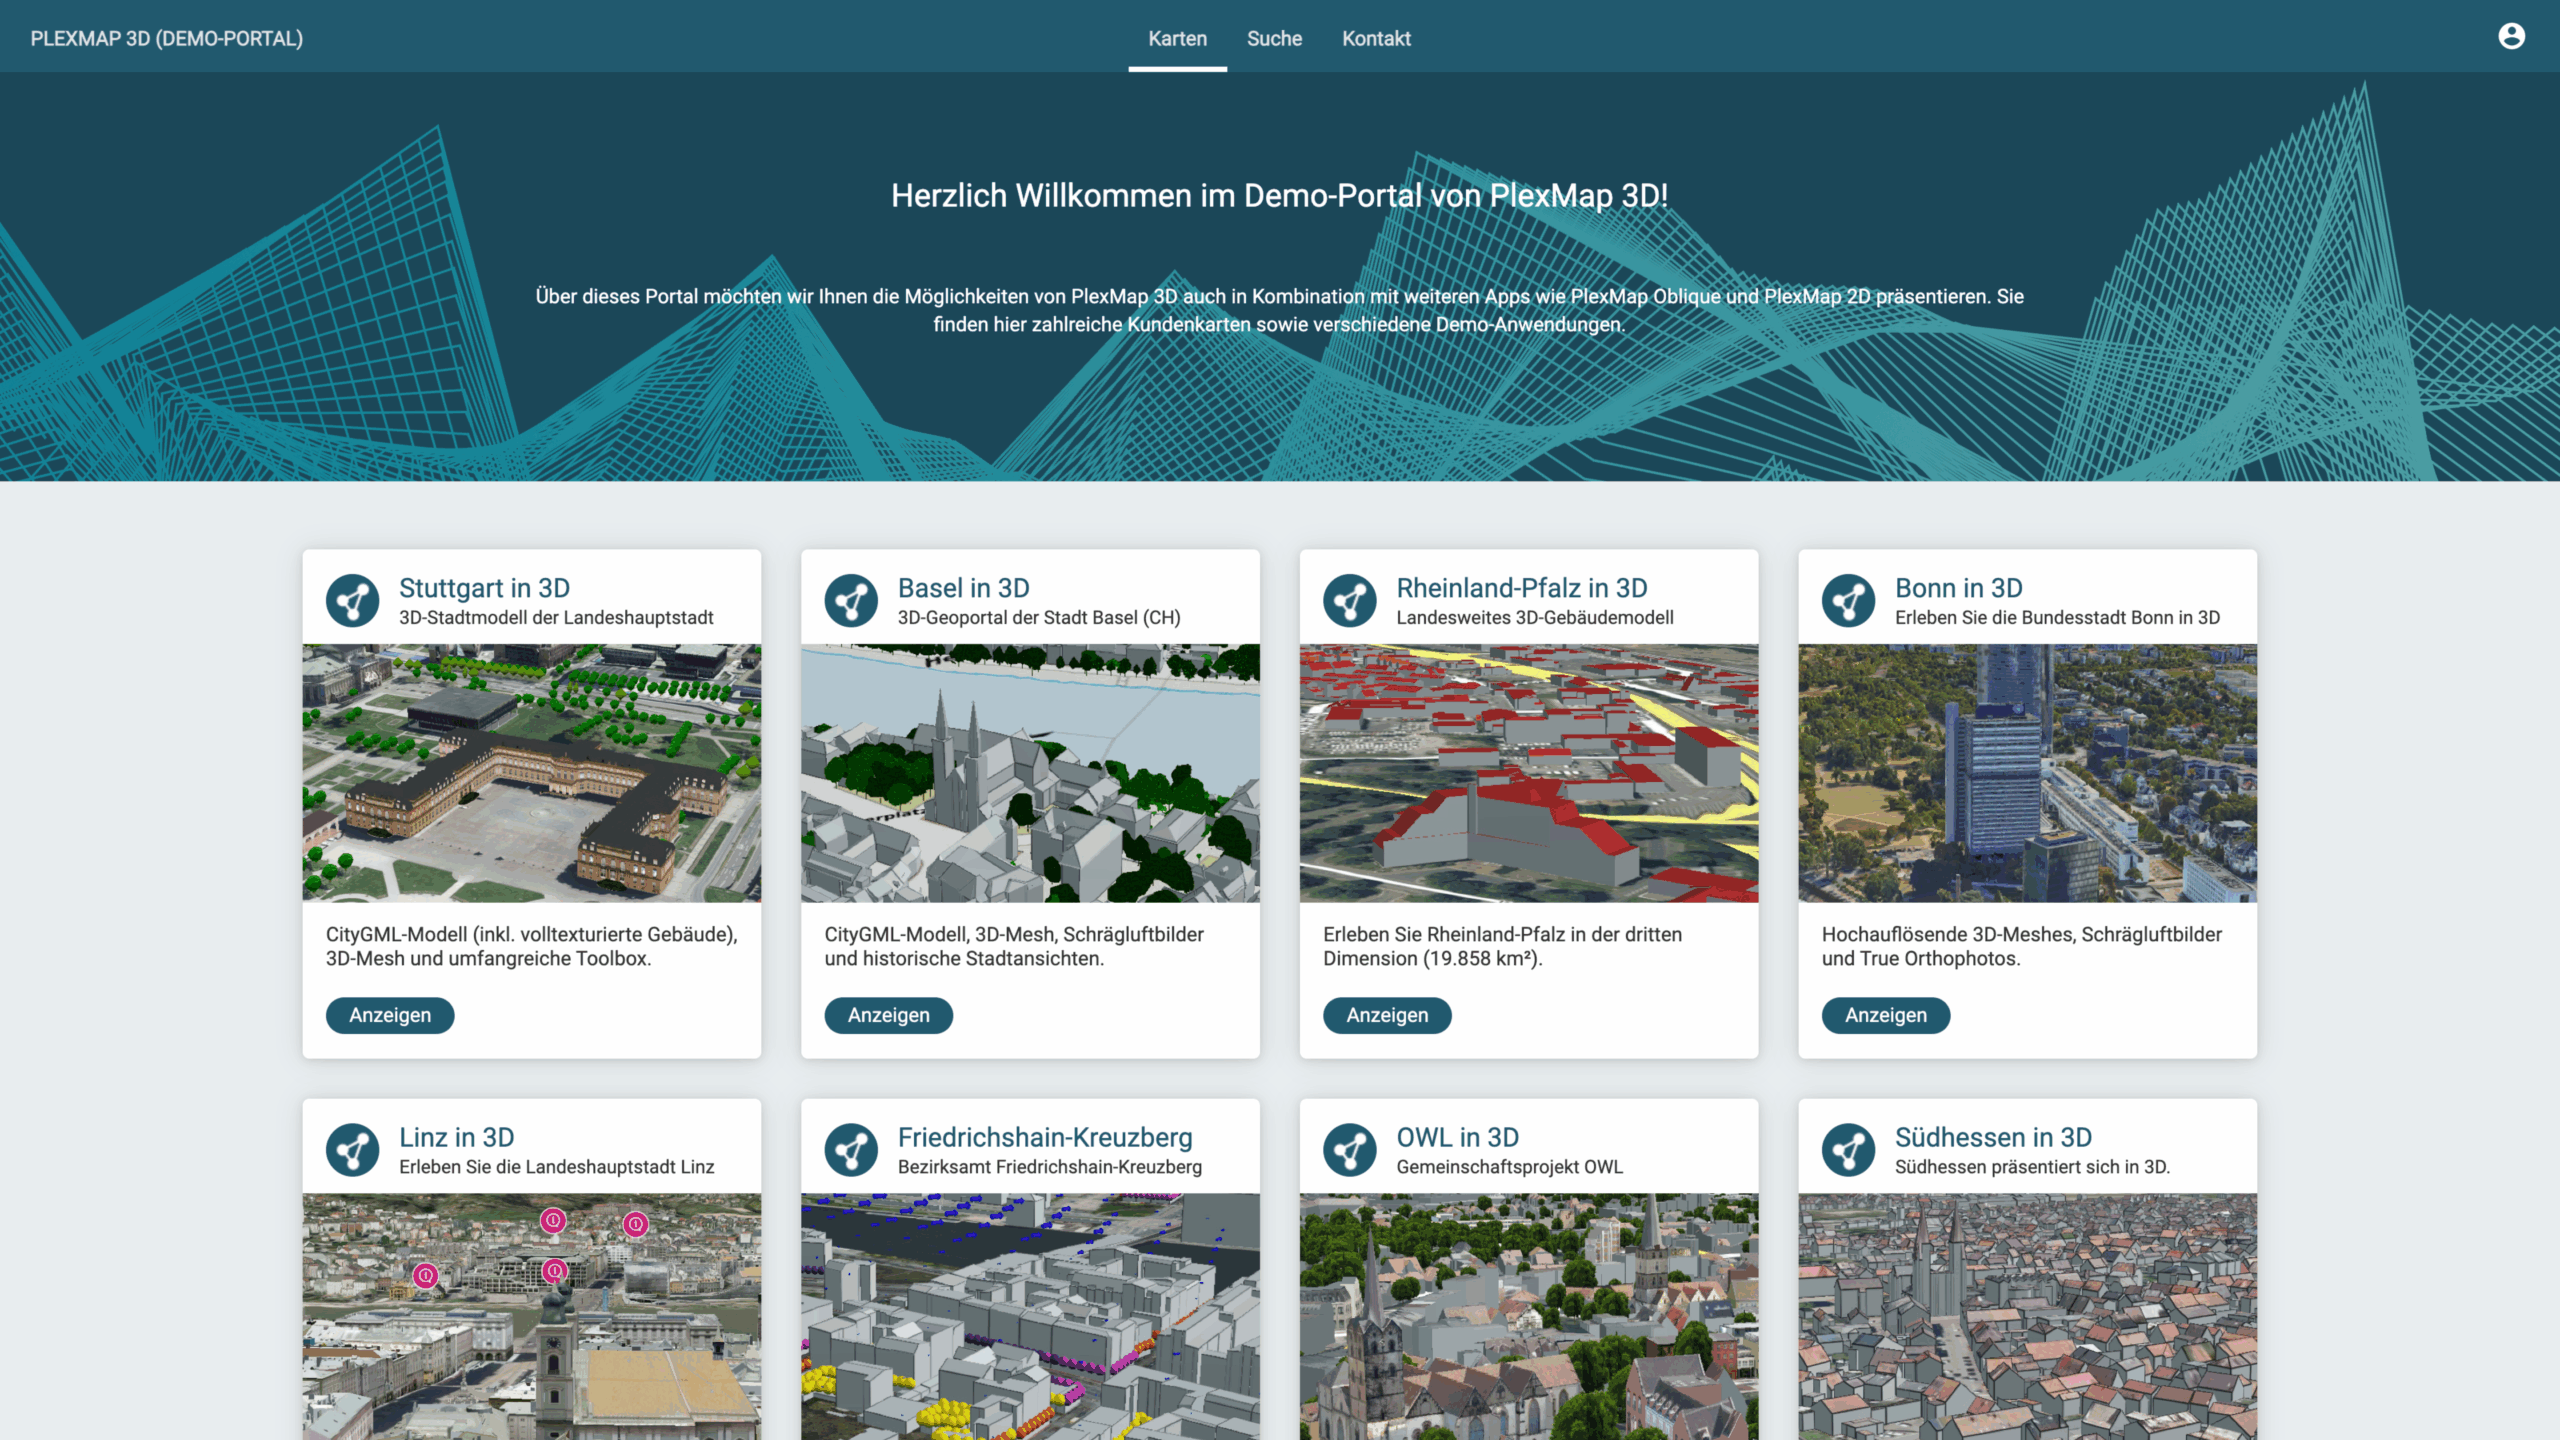Click text 'Erleben Sie die Landeshauptstadt Linz'
This screenshot has height=1440, width=2560.
click(557, 1167)
